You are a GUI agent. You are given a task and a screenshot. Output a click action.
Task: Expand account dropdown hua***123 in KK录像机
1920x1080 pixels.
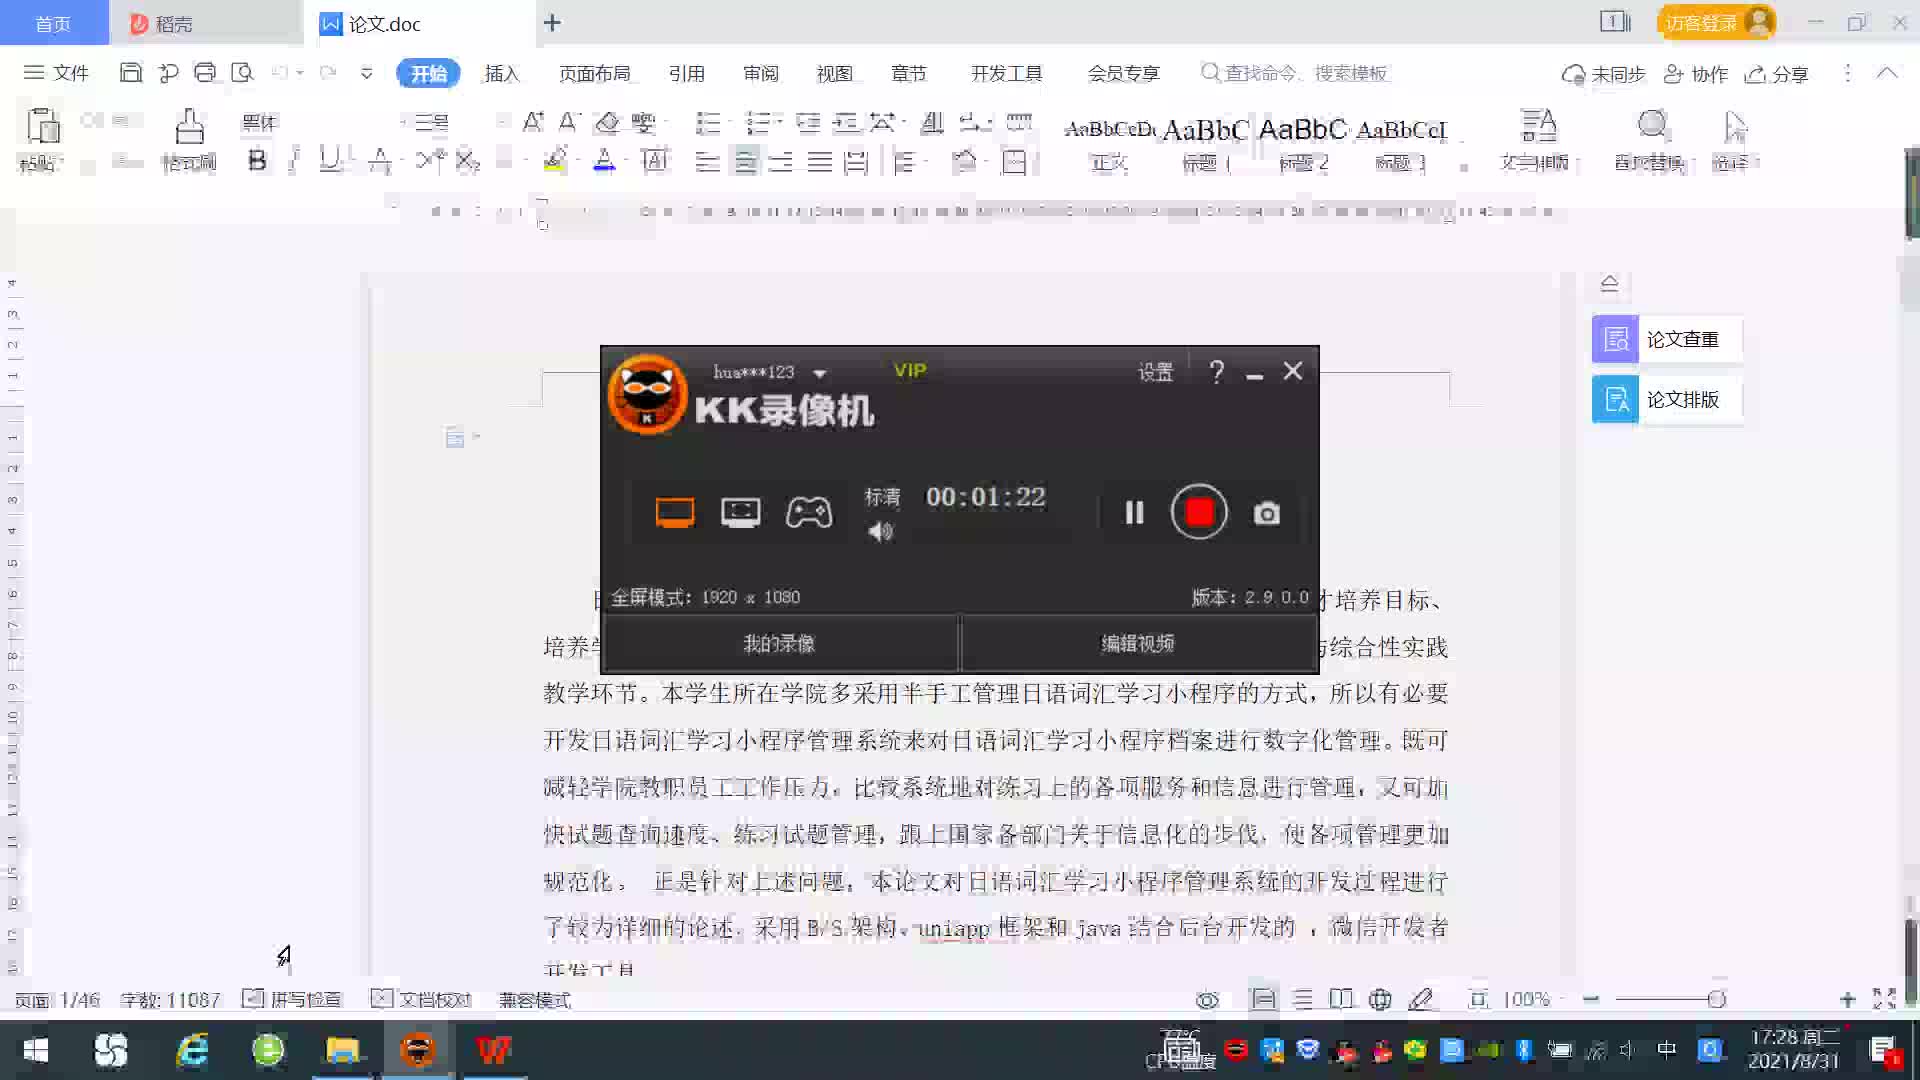(820, 373)
